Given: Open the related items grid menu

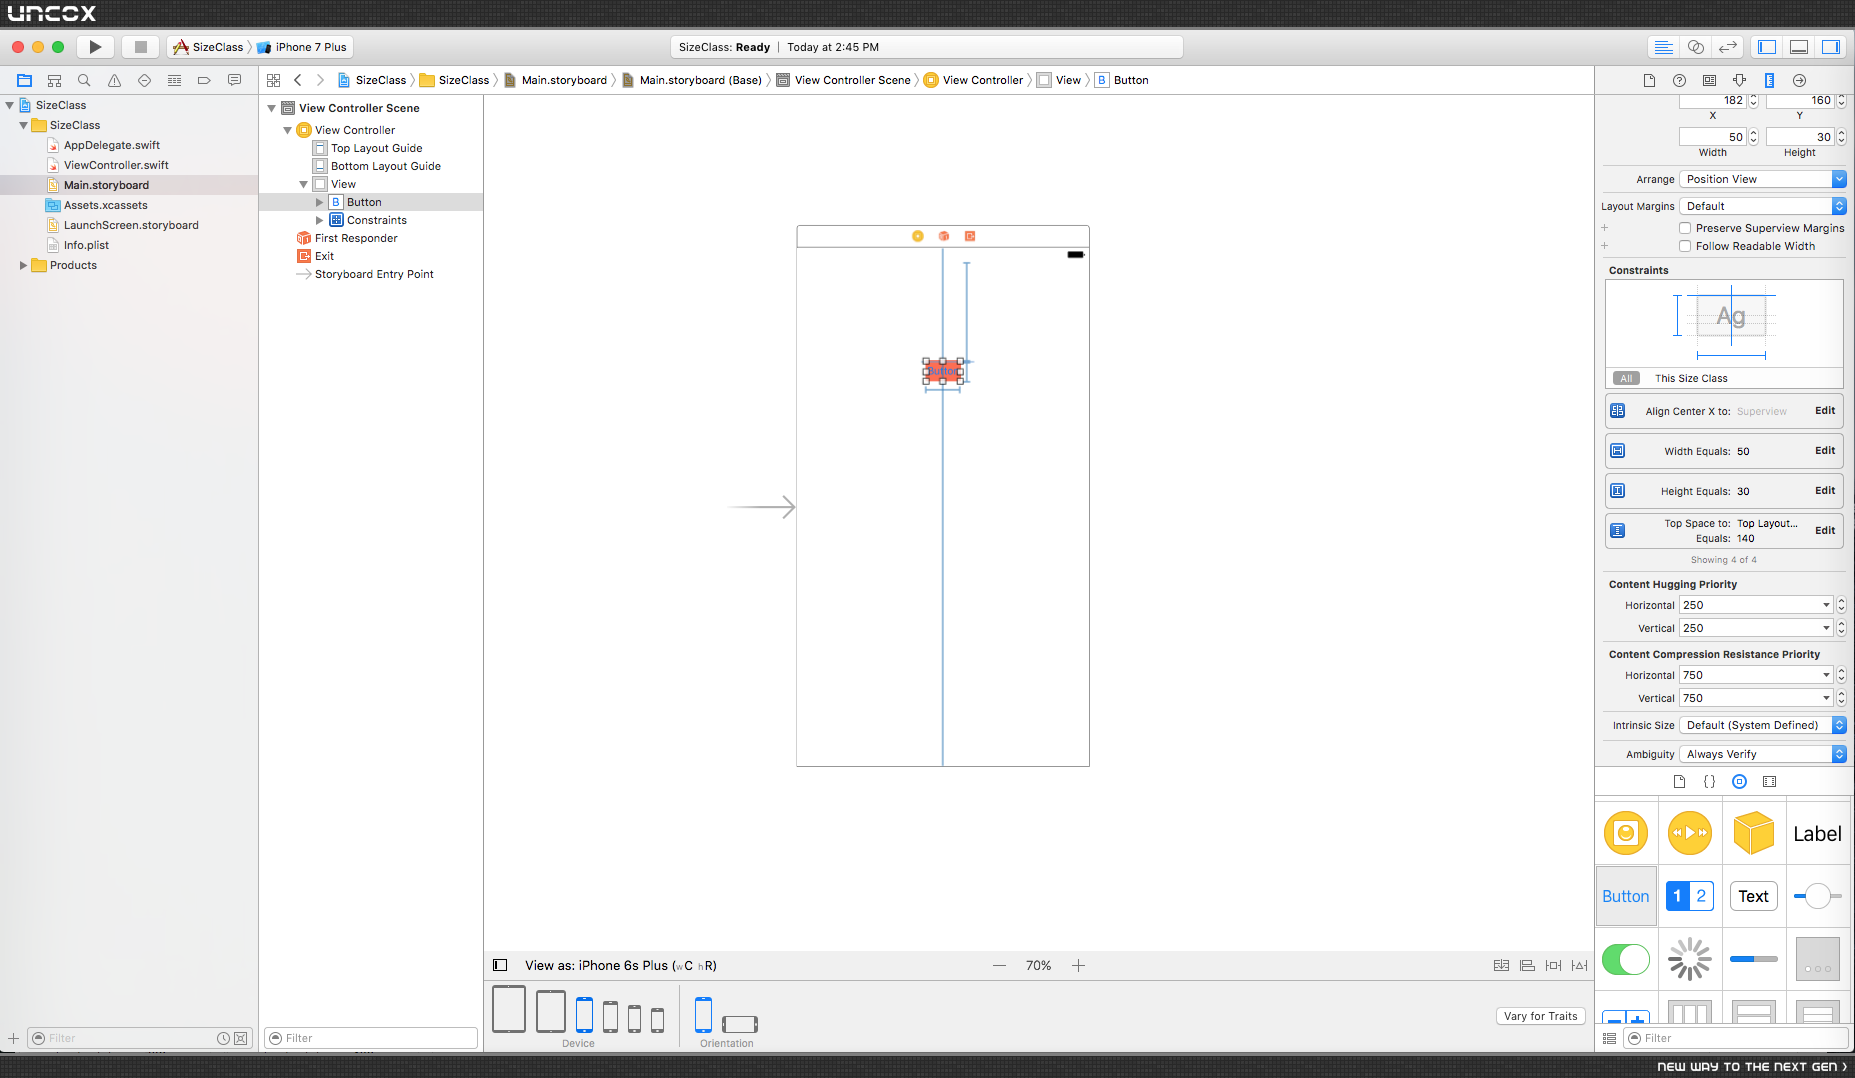Looking at the screenshot, I should (x=274, y=80).
